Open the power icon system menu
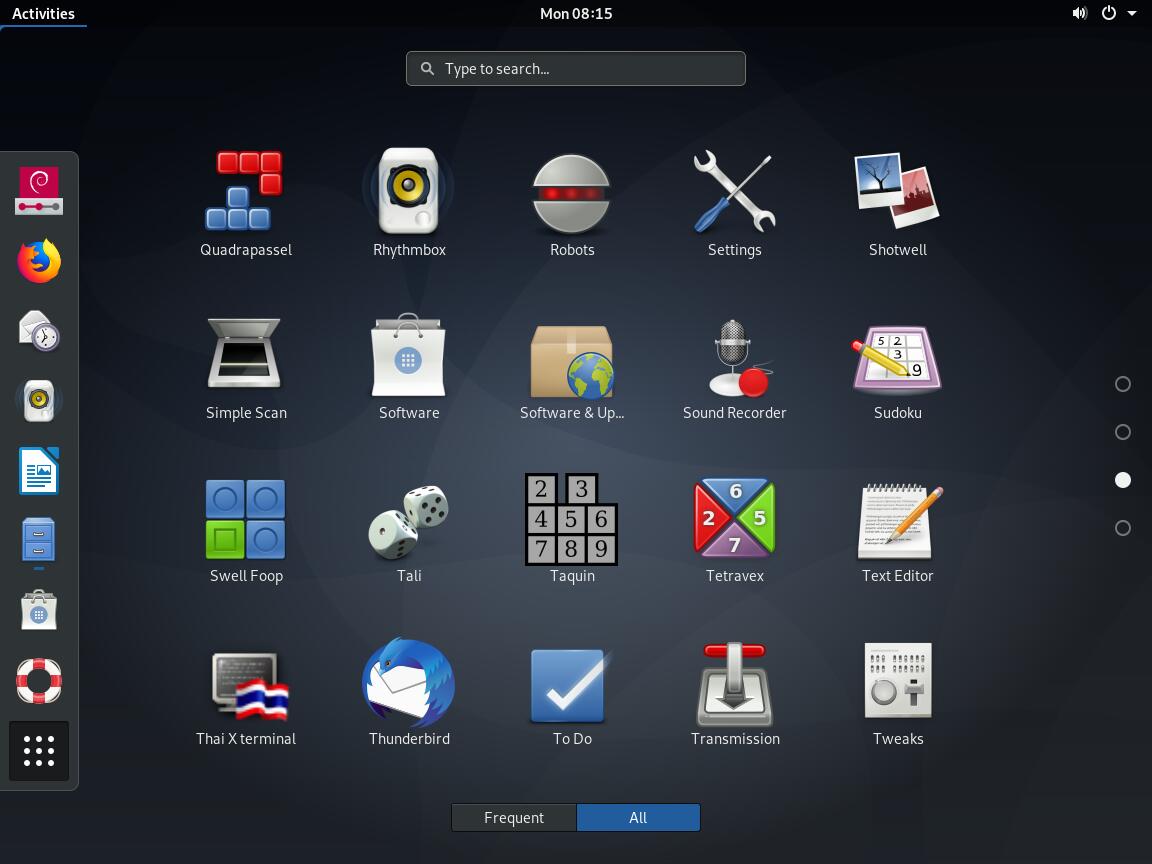 coord(1109,13)
